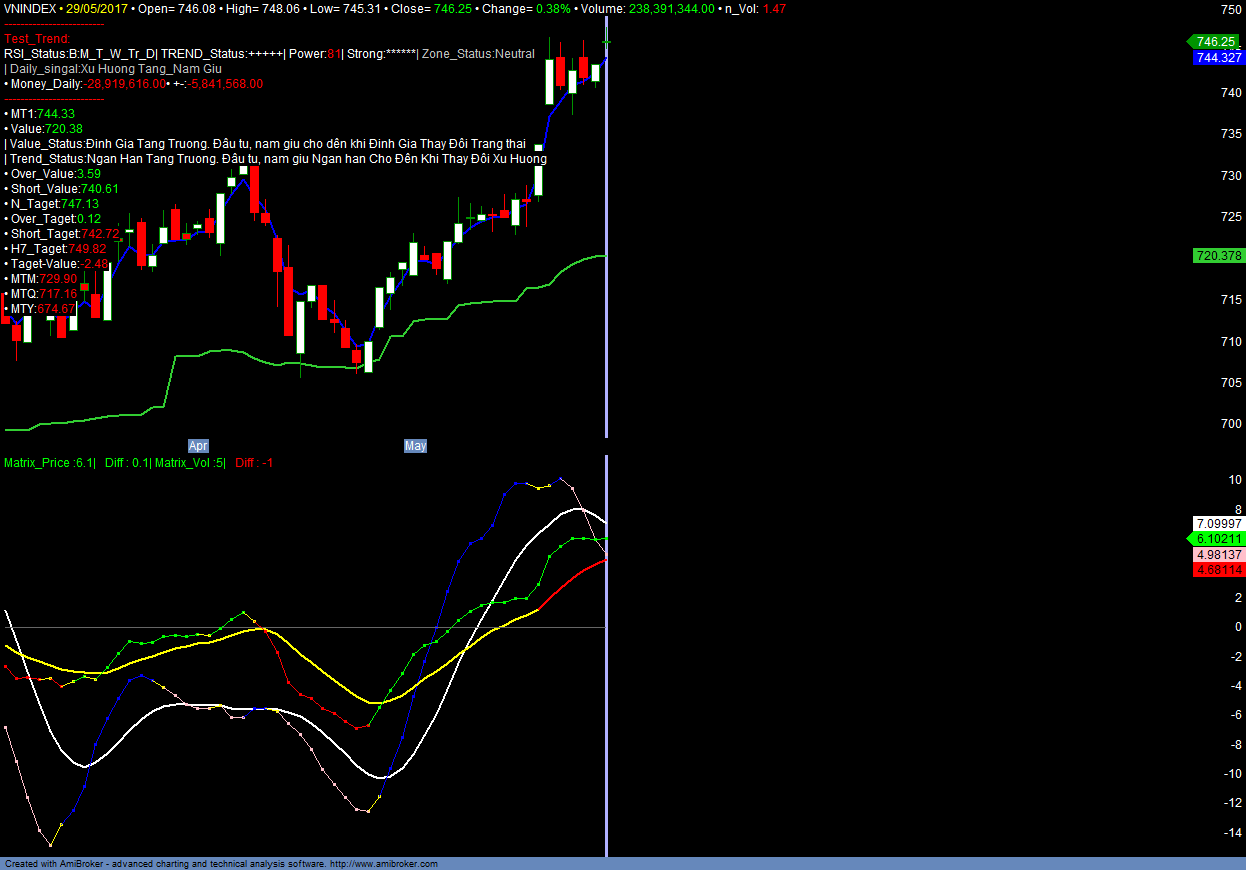Click the Matrix_Price label in lower pane
This screenshot has height=870, width=1246.
50,463
